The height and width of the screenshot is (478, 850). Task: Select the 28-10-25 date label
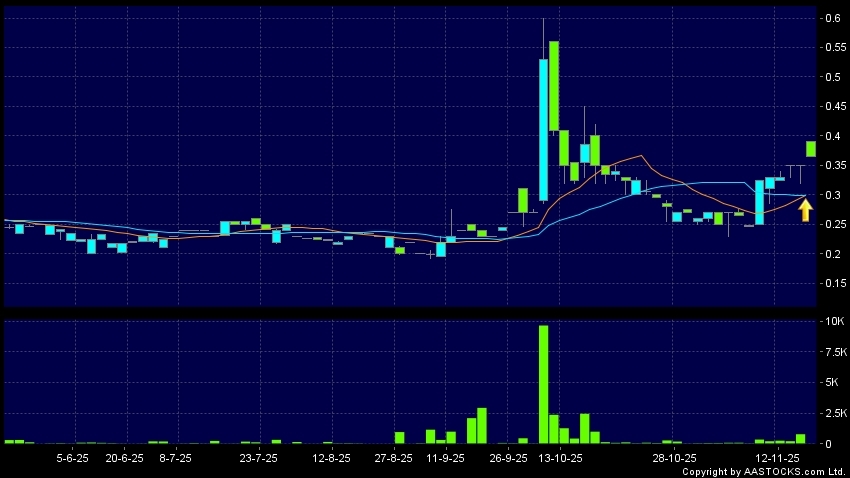tap(674, 457)
